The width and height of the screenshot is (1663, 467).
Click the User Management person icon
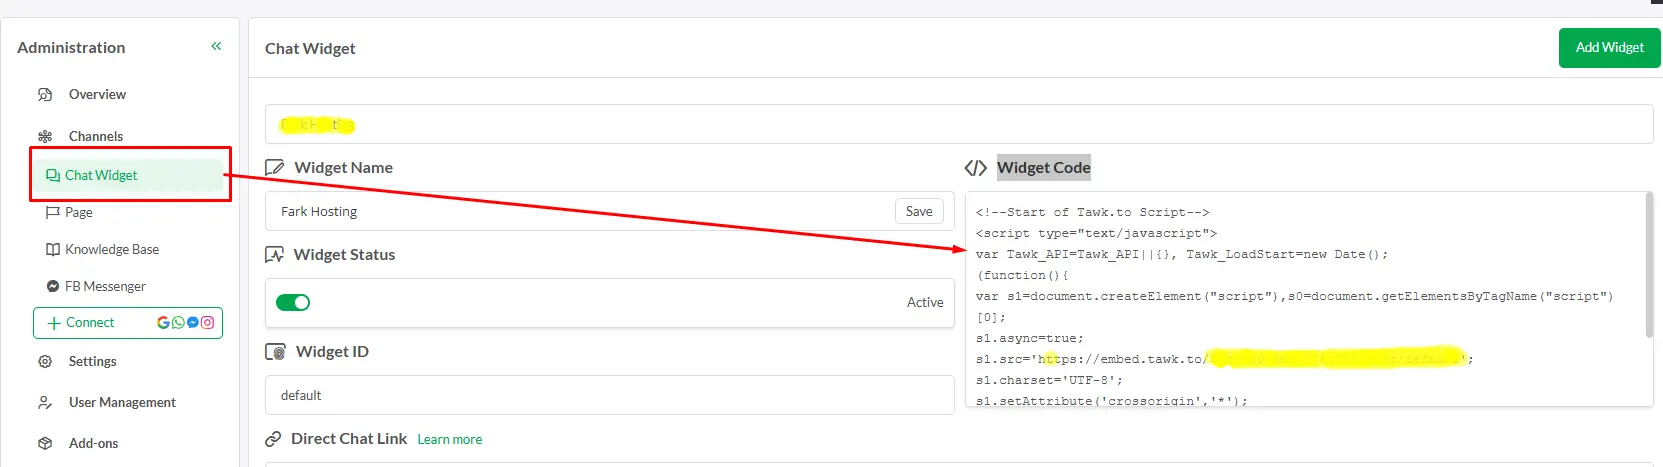[45, 402]
